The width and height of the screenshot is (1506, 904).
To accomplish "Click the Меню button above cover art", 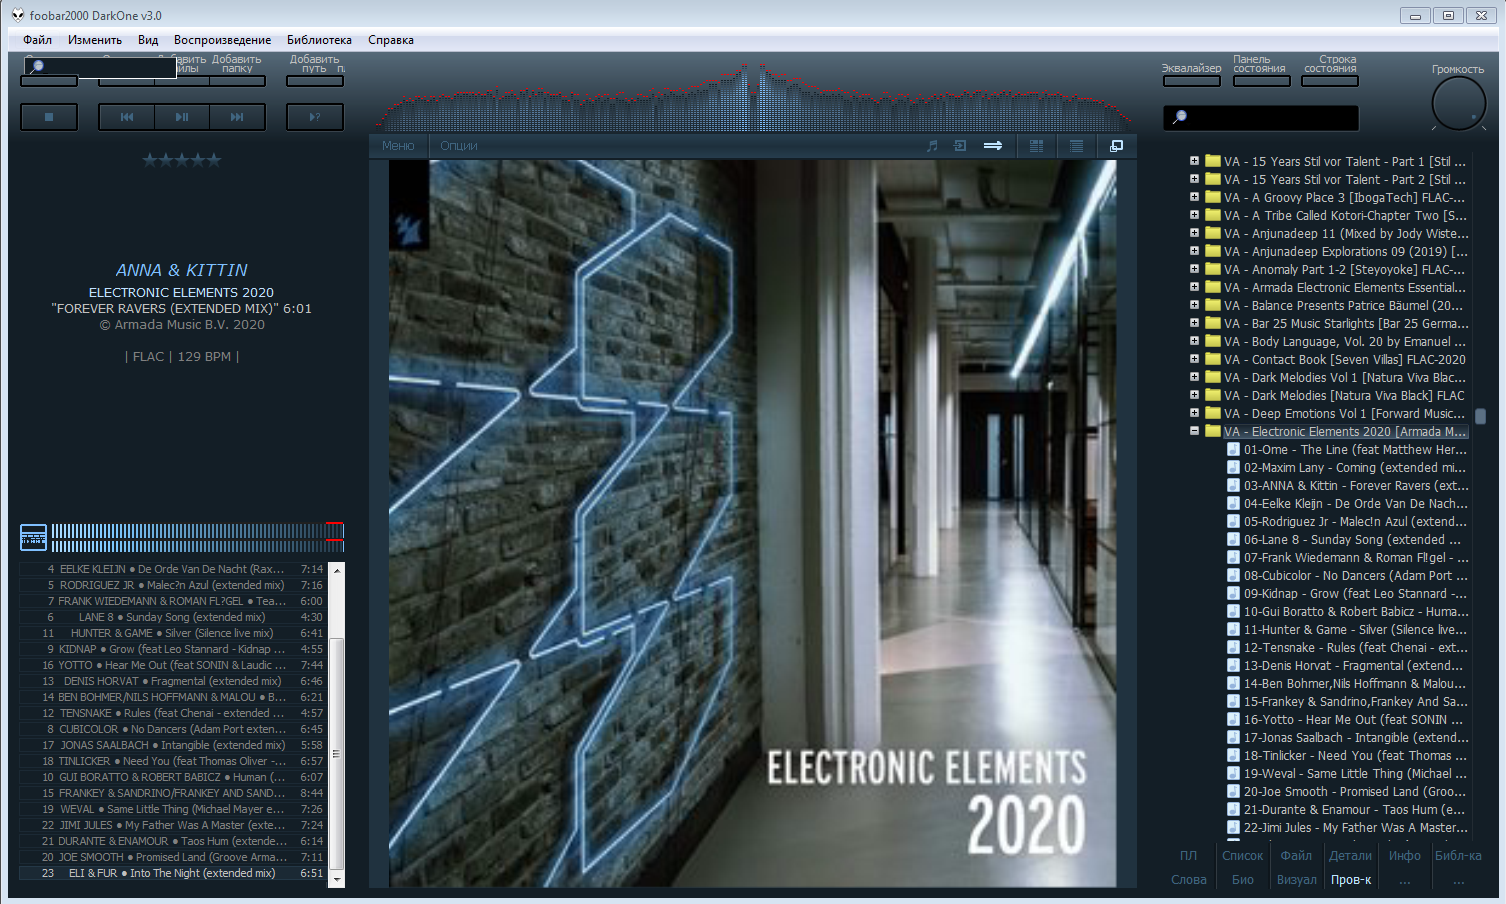I will click(x=398, y=146).
